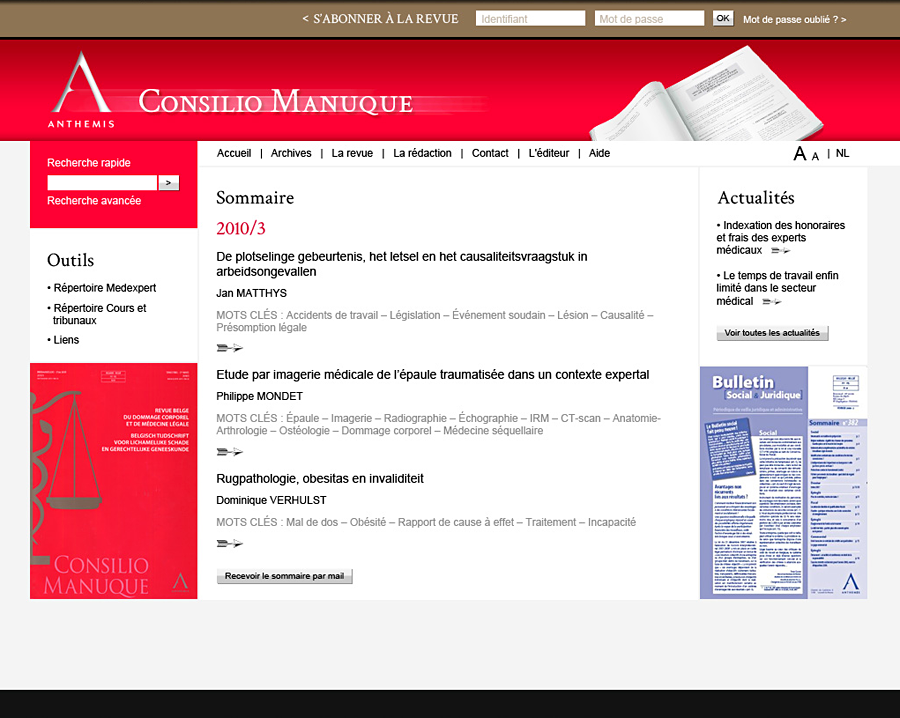Click keywords line starting Épaule – Imagerie

coord(439,425)
